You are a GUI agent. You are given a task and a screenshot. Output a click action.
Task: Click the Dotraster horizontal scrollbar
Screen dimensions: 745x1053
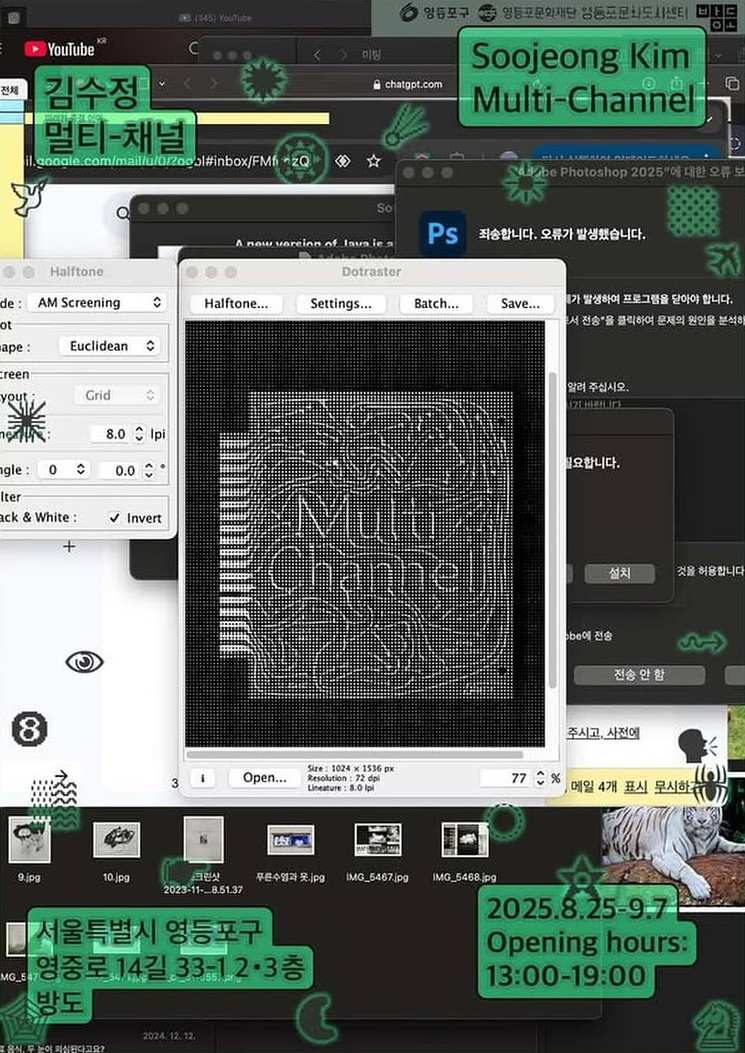(354, 754)
